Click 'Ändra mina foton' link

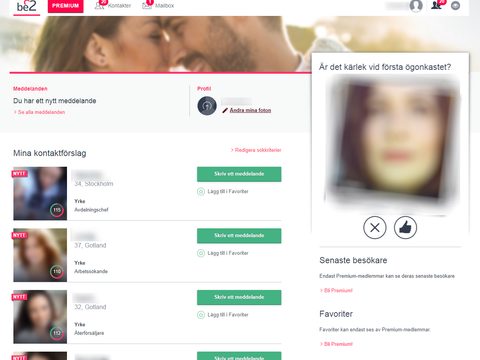(x=250, y=110)
